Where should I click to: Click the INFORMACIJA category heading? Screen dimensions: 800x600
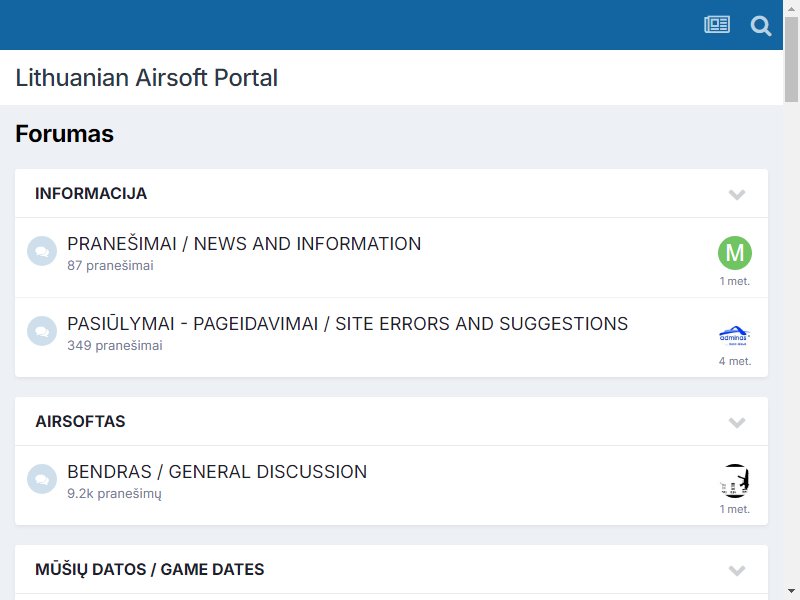click(x=91, y=194)
